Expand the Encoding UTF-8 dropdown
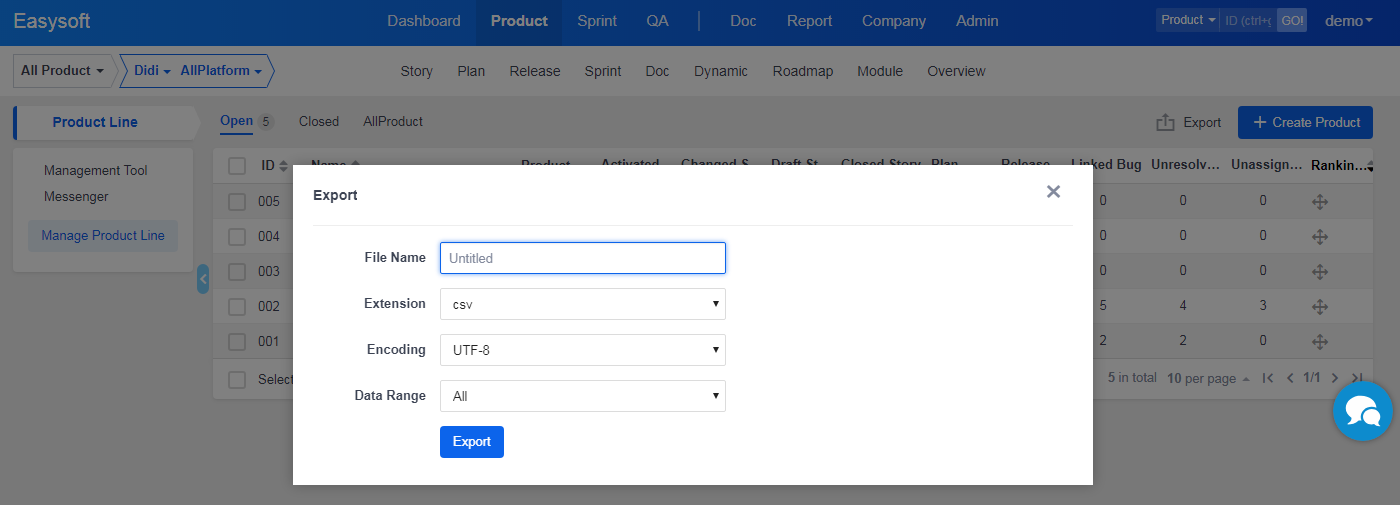The image size is (1400, 505). click(x=582, y=350)
